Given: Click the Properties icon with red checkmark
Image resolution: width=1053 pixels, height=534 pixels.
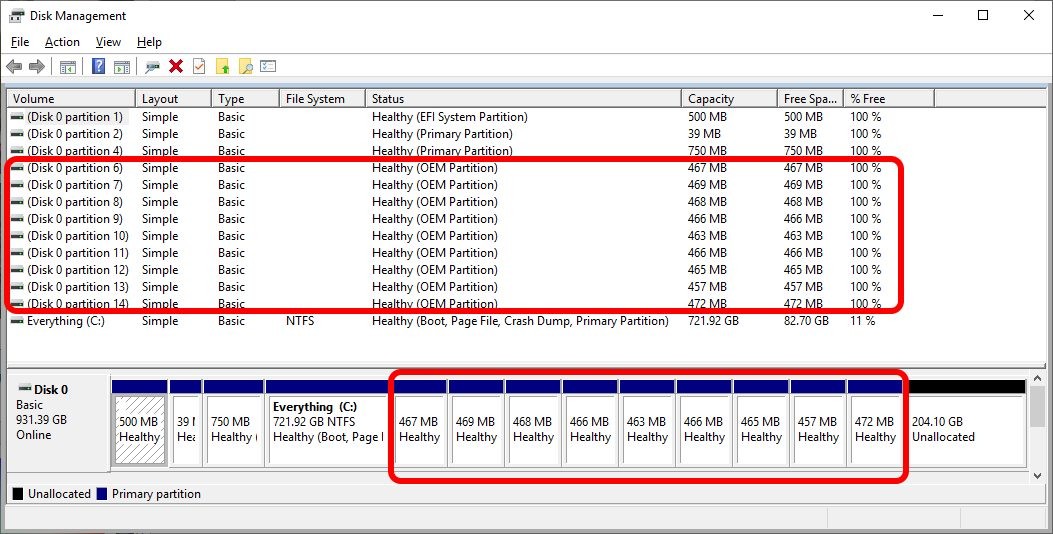Looking at the screenshot, I should tap(199, 67).
